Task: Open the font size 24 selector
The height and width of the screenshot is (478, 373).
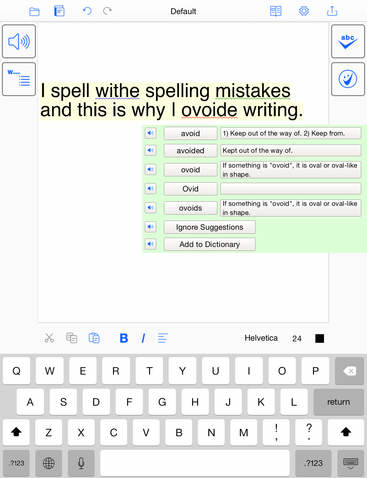Action: point(297,339)
